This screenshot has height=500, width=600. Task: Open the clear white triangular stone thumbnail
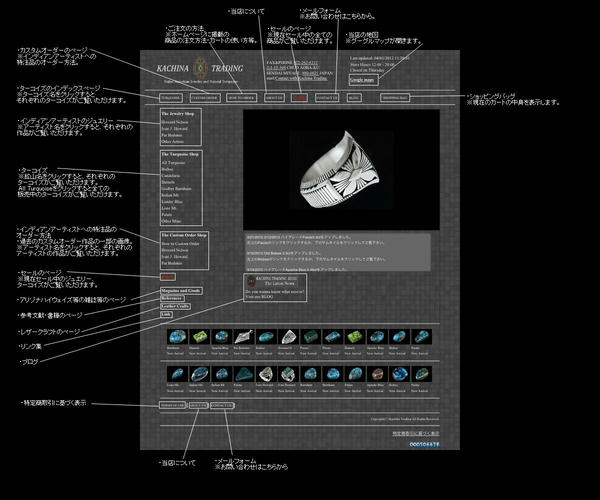click(288, 337)
